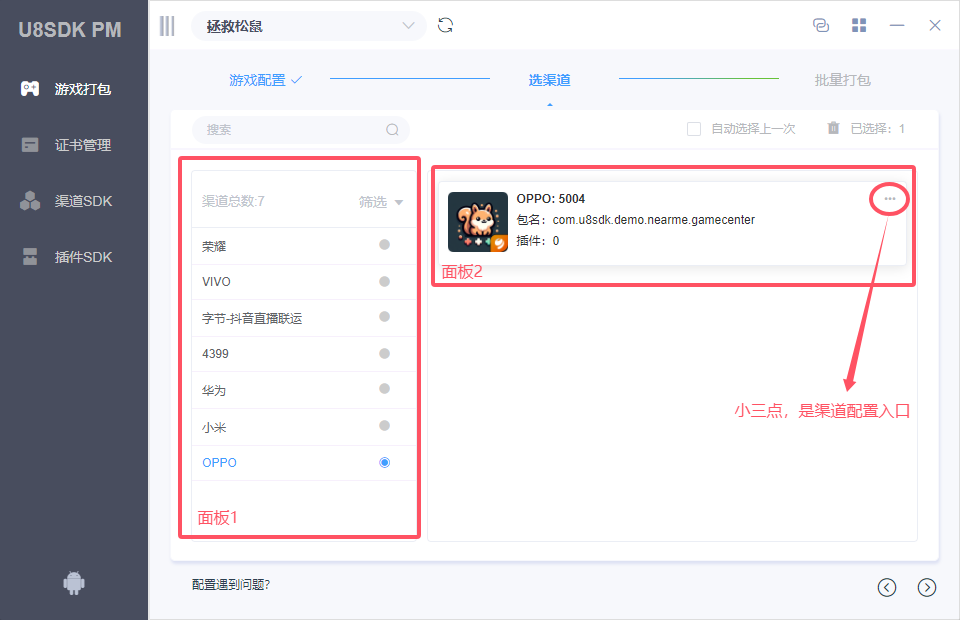
Task: Click the squirrel game icon thumbnail
Action: click(478, 222)
